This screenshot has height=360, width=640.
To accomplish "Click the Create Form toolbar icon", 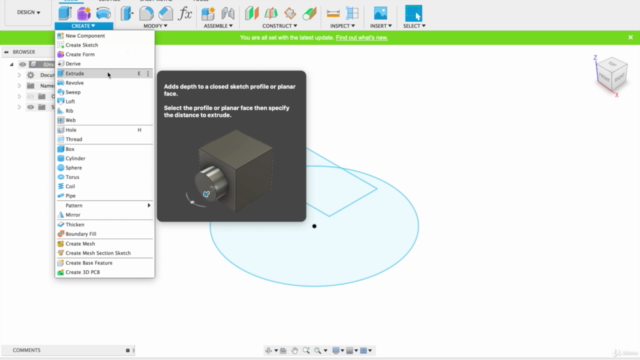I will [x=84, y=13].
